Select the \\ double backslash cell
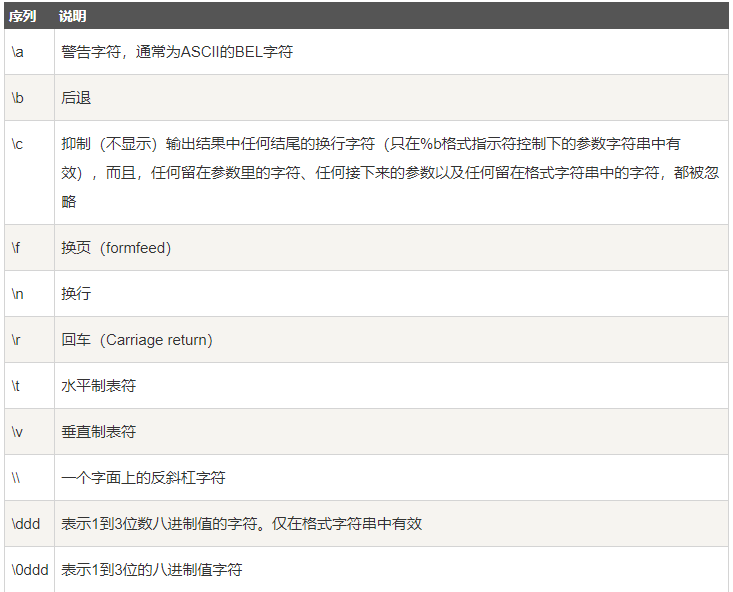 pyautogui.click(x=29, y=477)
